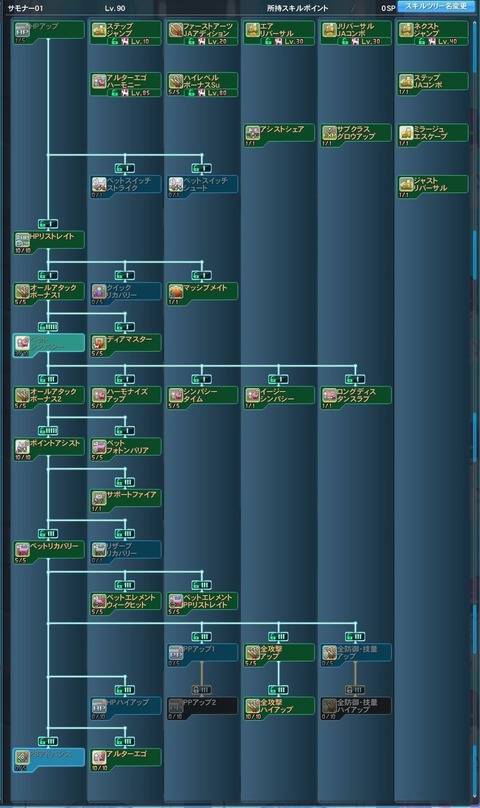The width and height of the screenshot is (480, 808).
Task: Select the HPリストレイト skill icon
Action: coord(22,240)
